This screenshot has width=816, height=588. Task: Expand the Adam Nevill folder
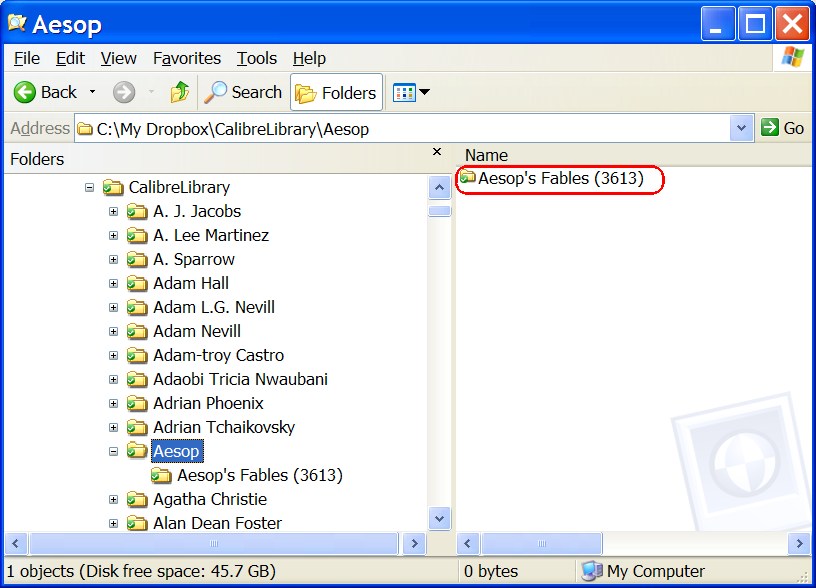[x=113, y=331]
